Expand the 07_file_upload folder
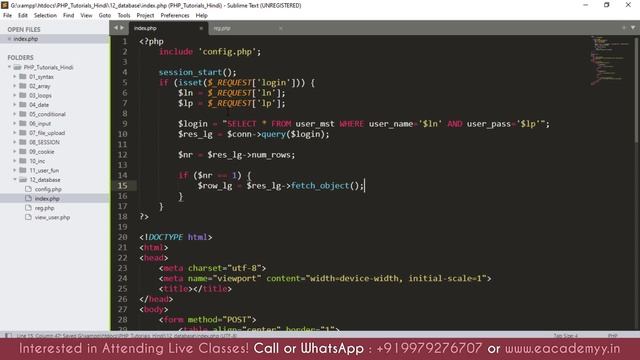640x360 pixels. click(15, 133)
